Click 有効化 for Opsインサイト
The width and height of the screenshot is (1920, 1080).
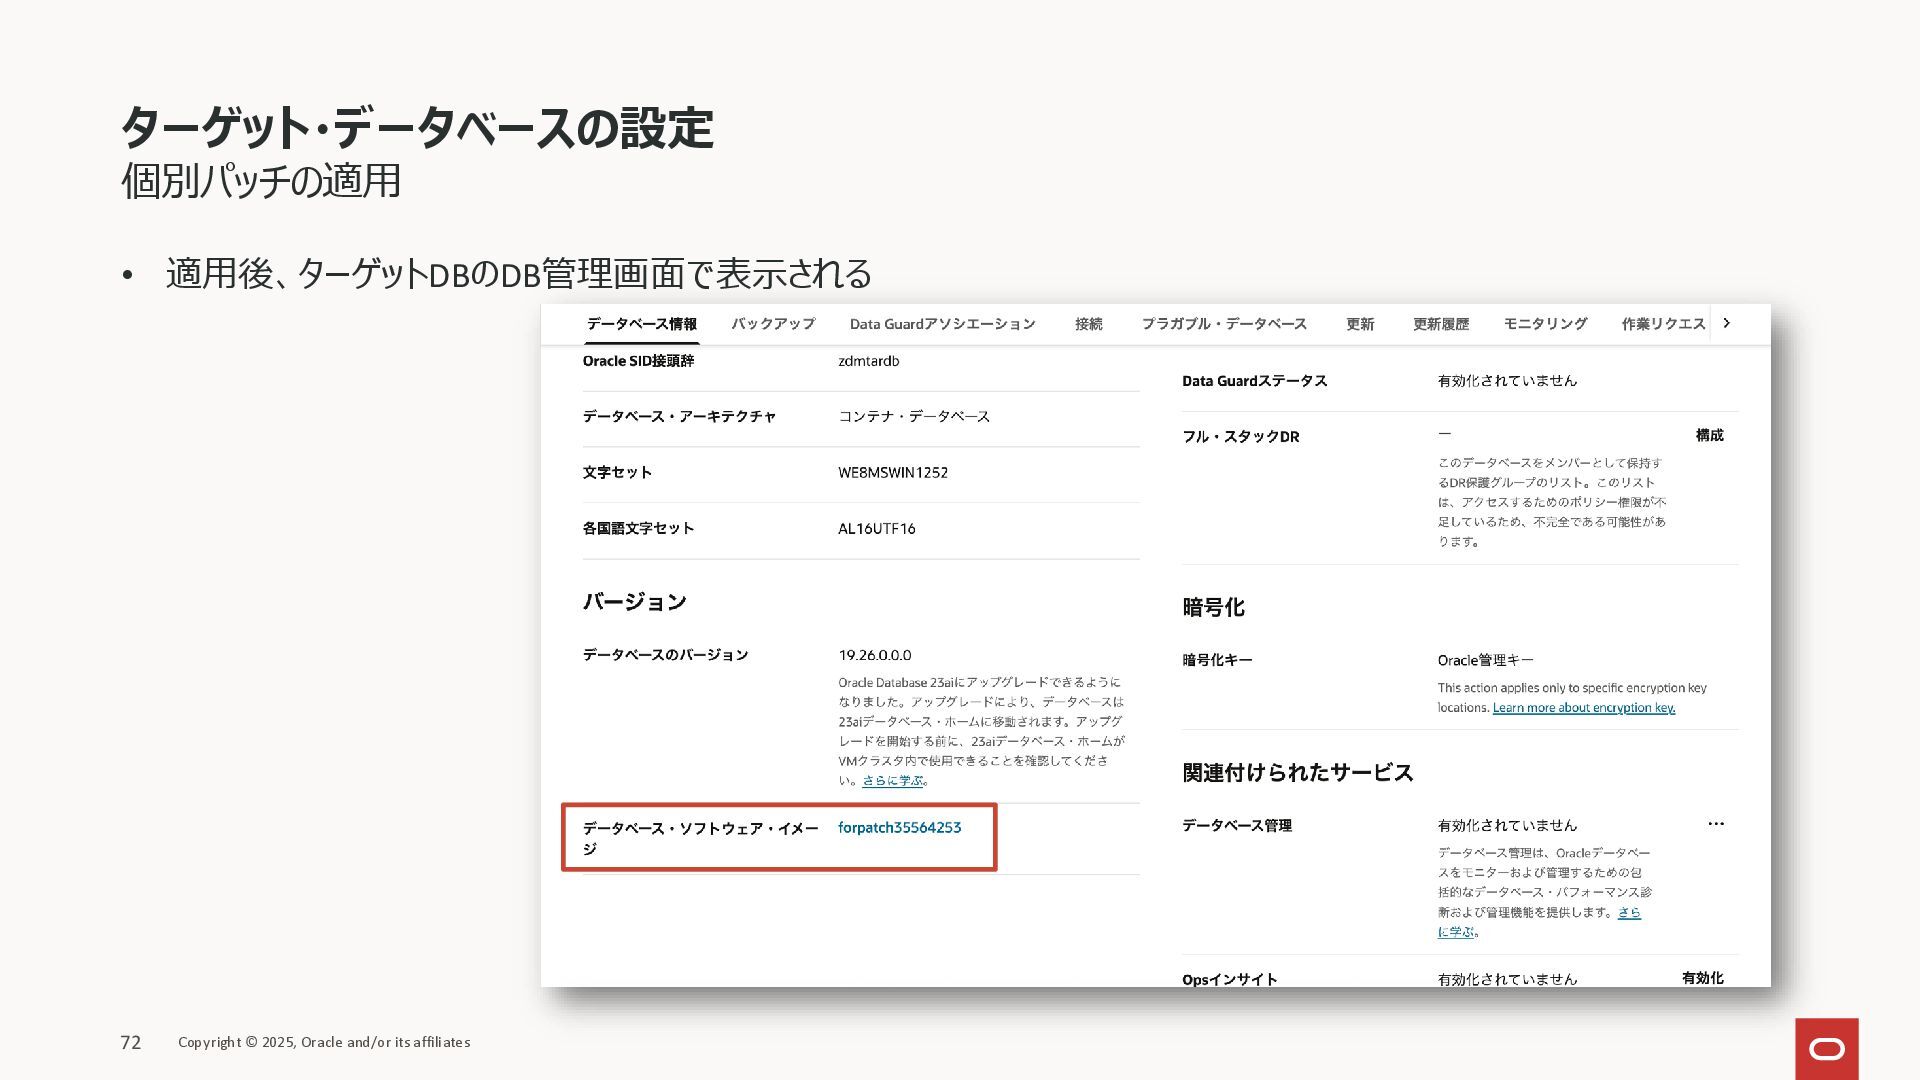click(1702, 978)
